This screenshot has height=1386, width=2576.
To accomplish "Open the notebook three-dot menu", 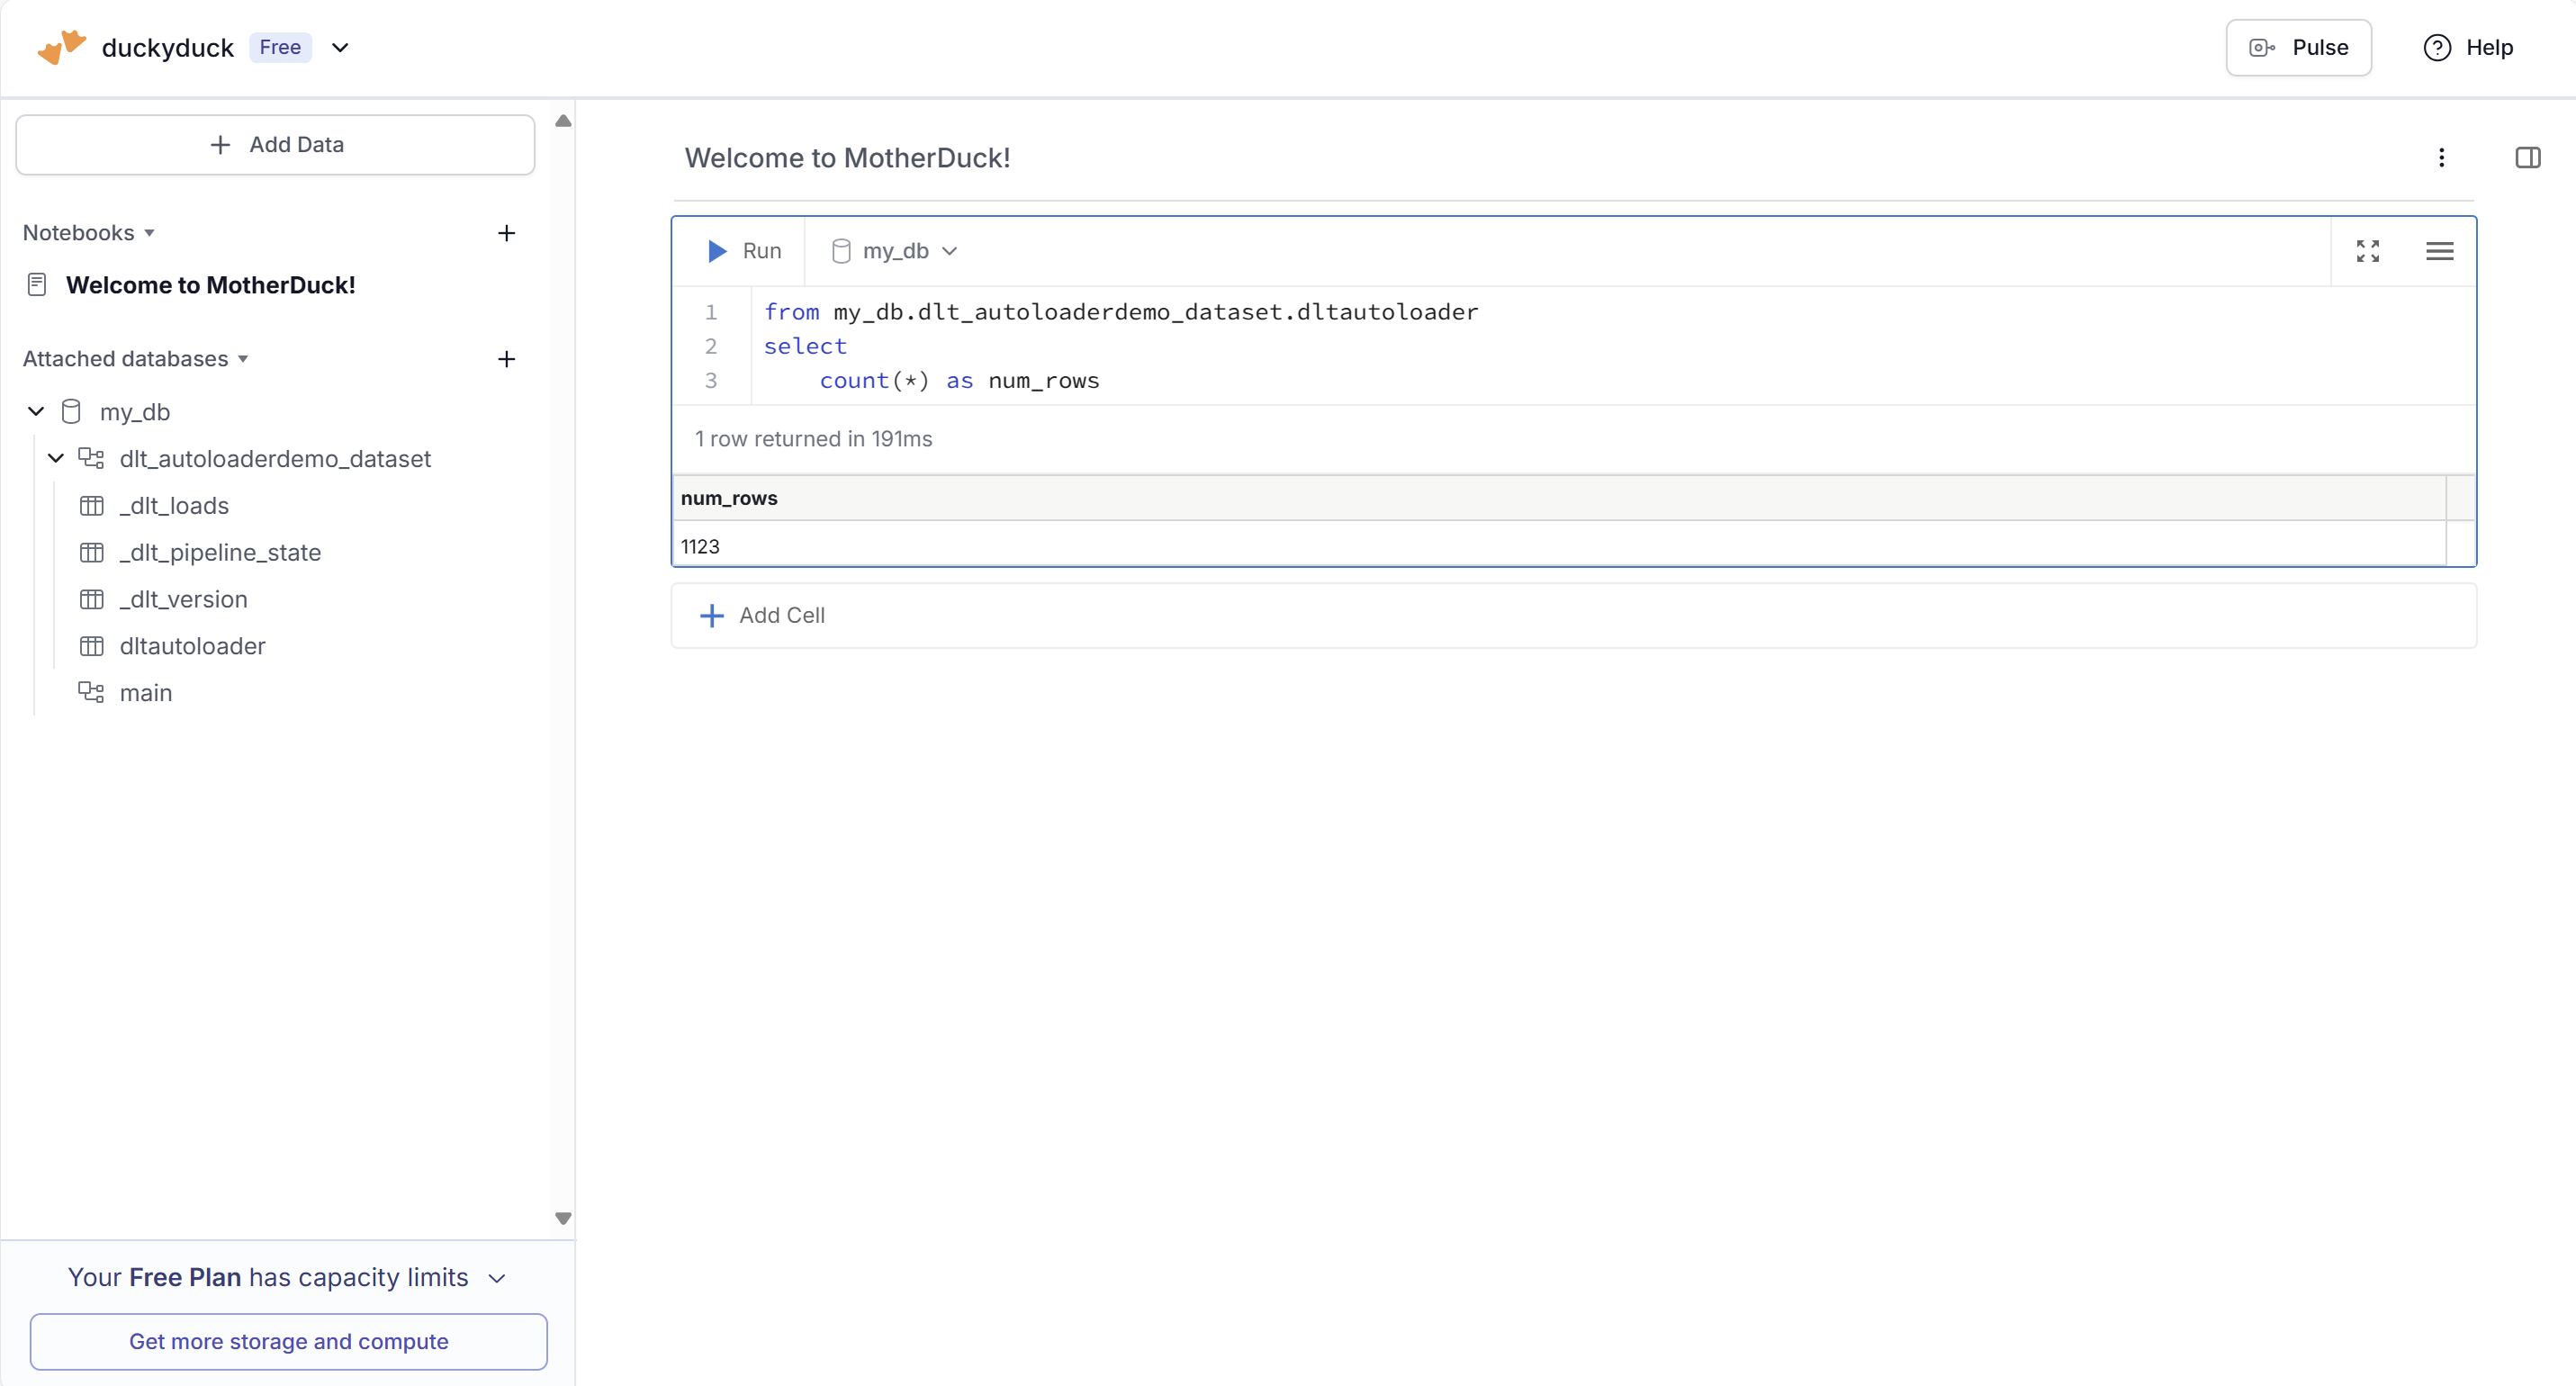I will click(2443, 157).
